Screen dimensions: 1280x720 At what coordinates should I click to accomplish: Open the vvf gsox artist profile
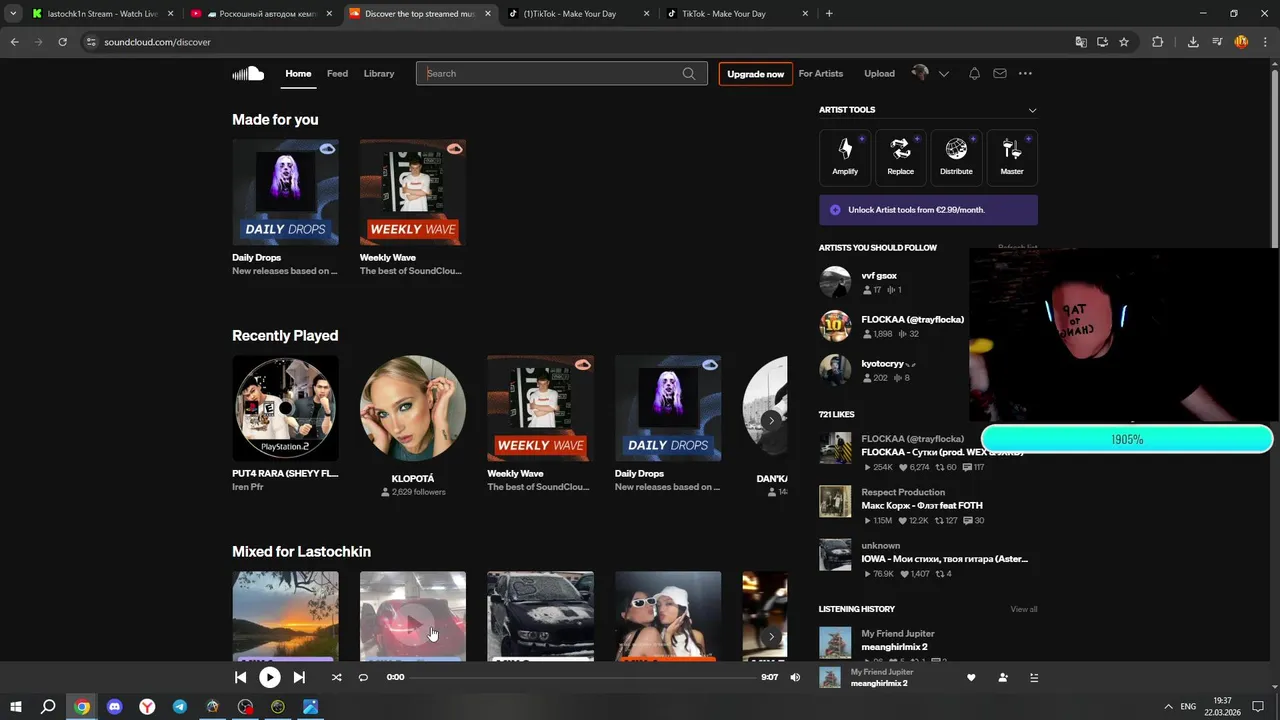click(x=879, y=275)
